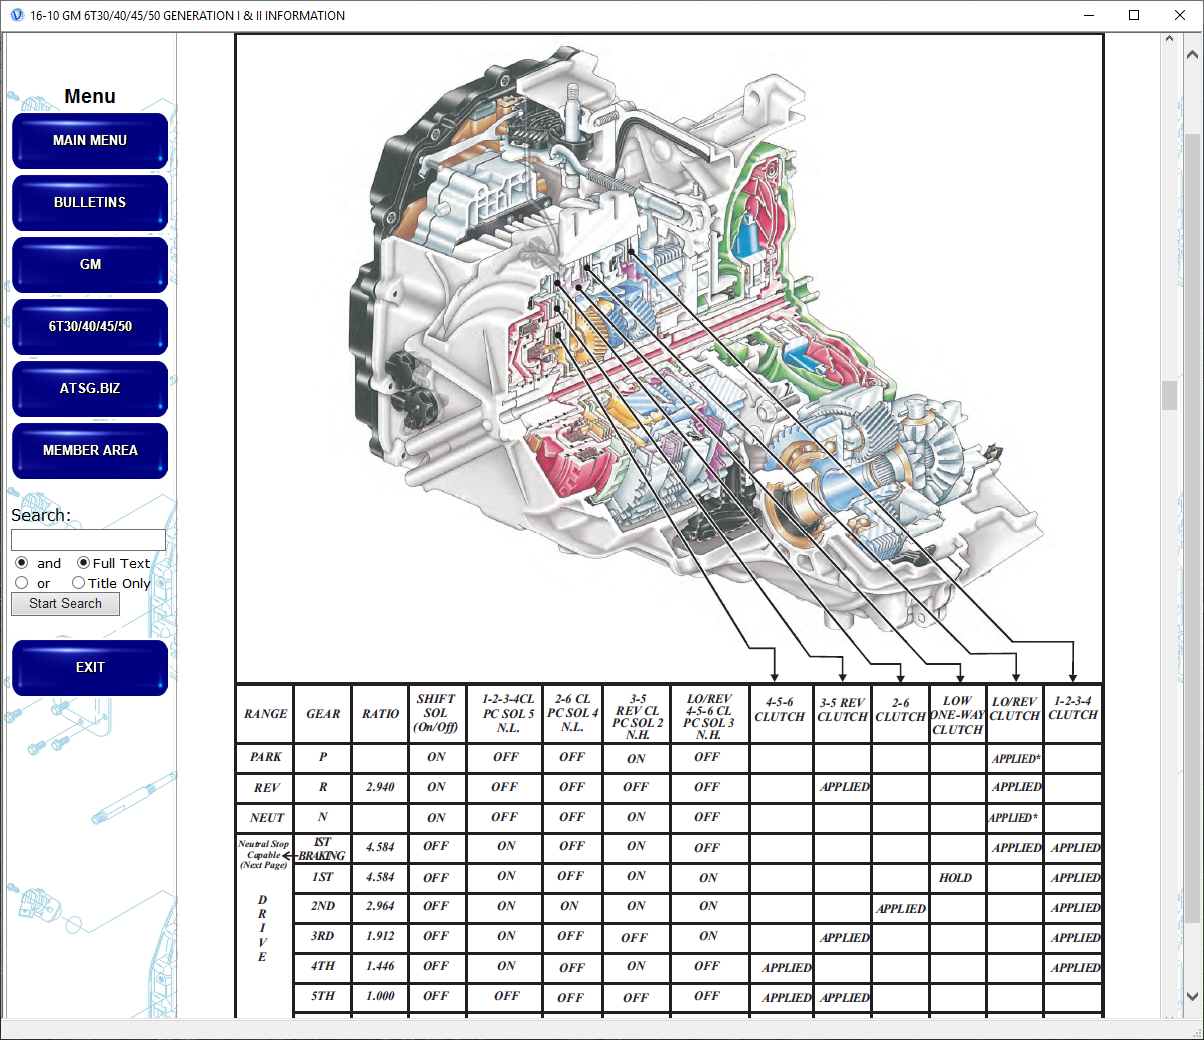Choose the Title Only search option
The width and height of the screenshot is (1204, 1040).
pyautogui.click(x=78, y=583)
